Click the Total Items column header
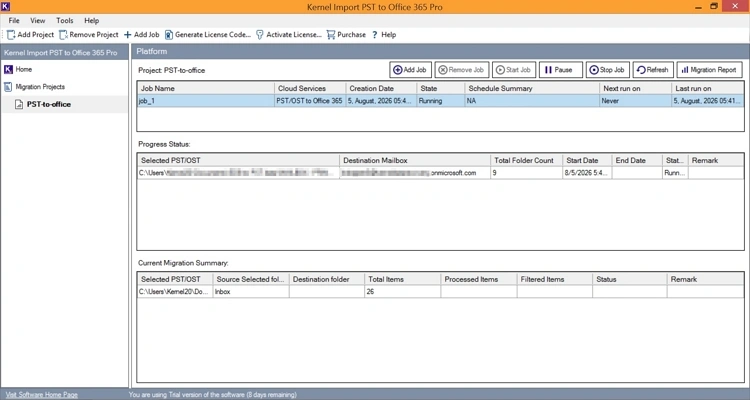750x400 pixels. [x=402, y=279]
